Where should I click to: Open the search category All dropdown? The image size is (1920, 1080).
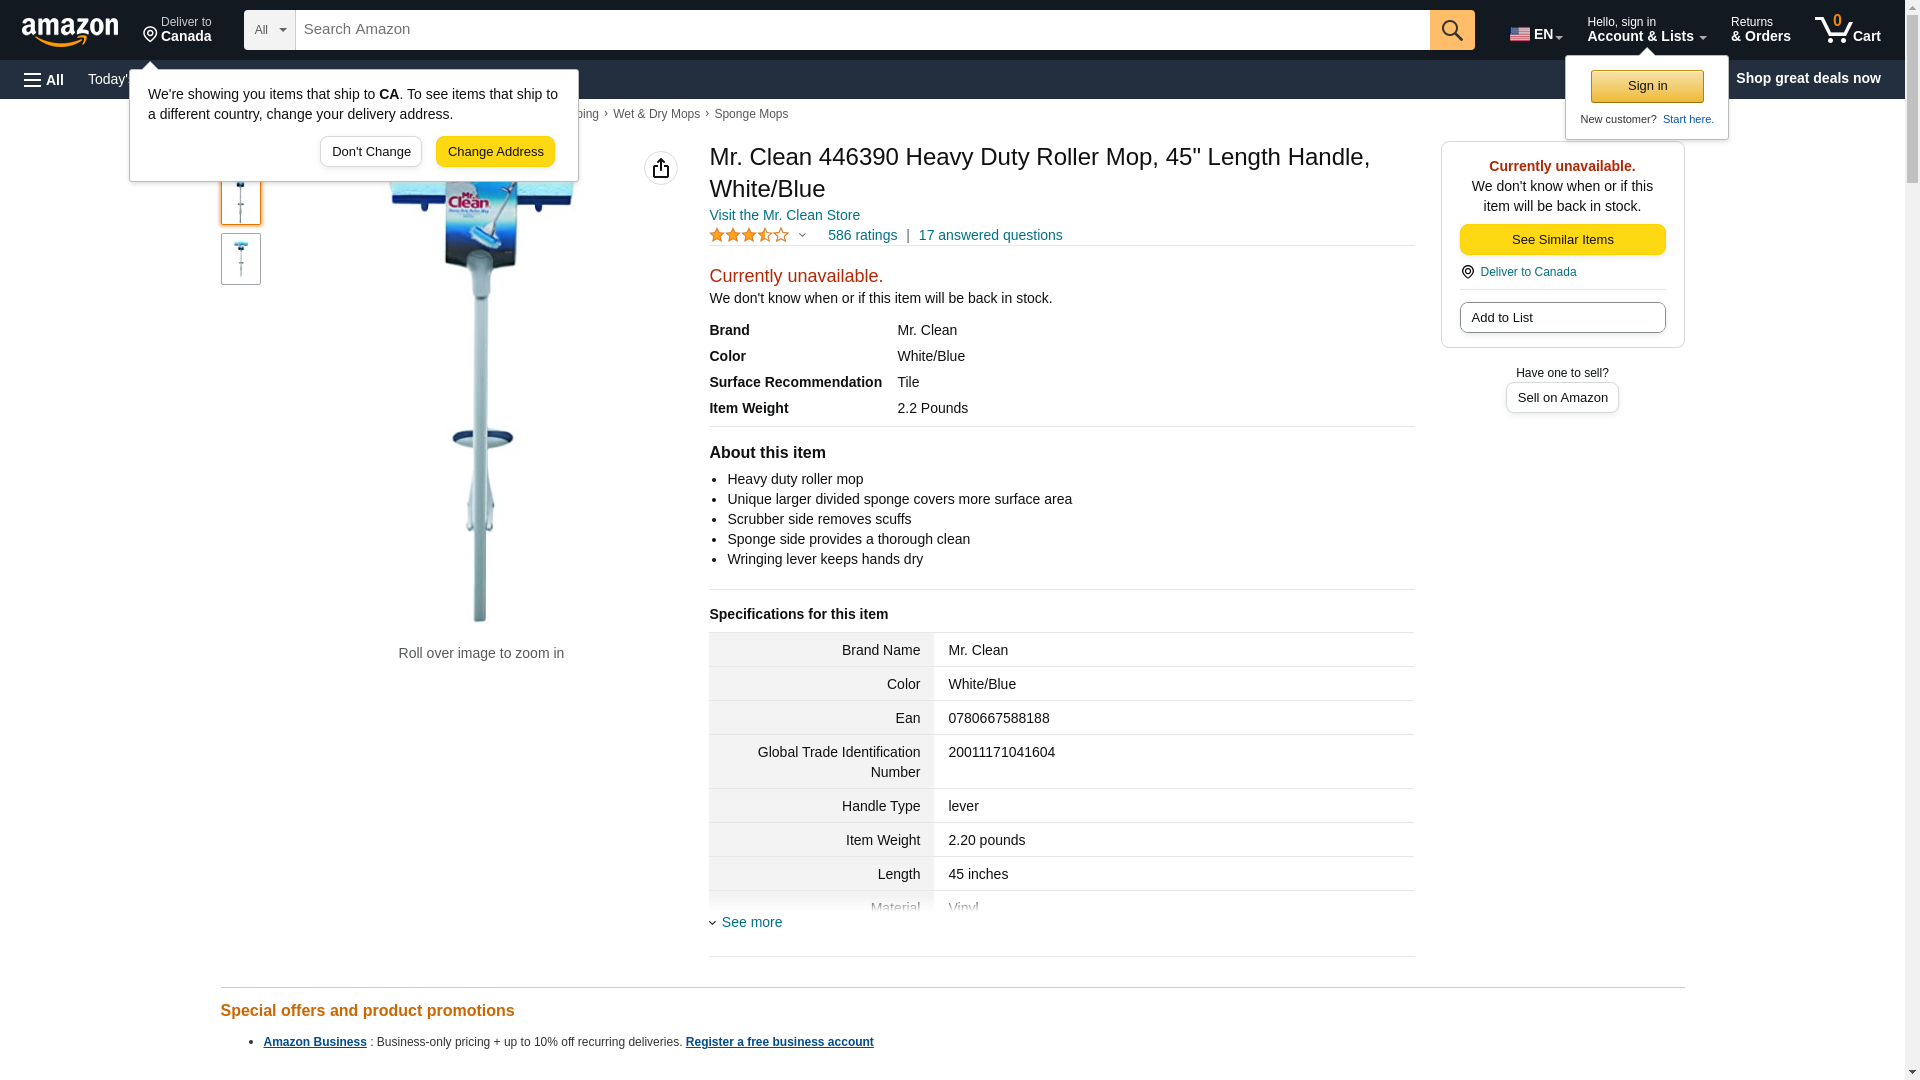269,30
